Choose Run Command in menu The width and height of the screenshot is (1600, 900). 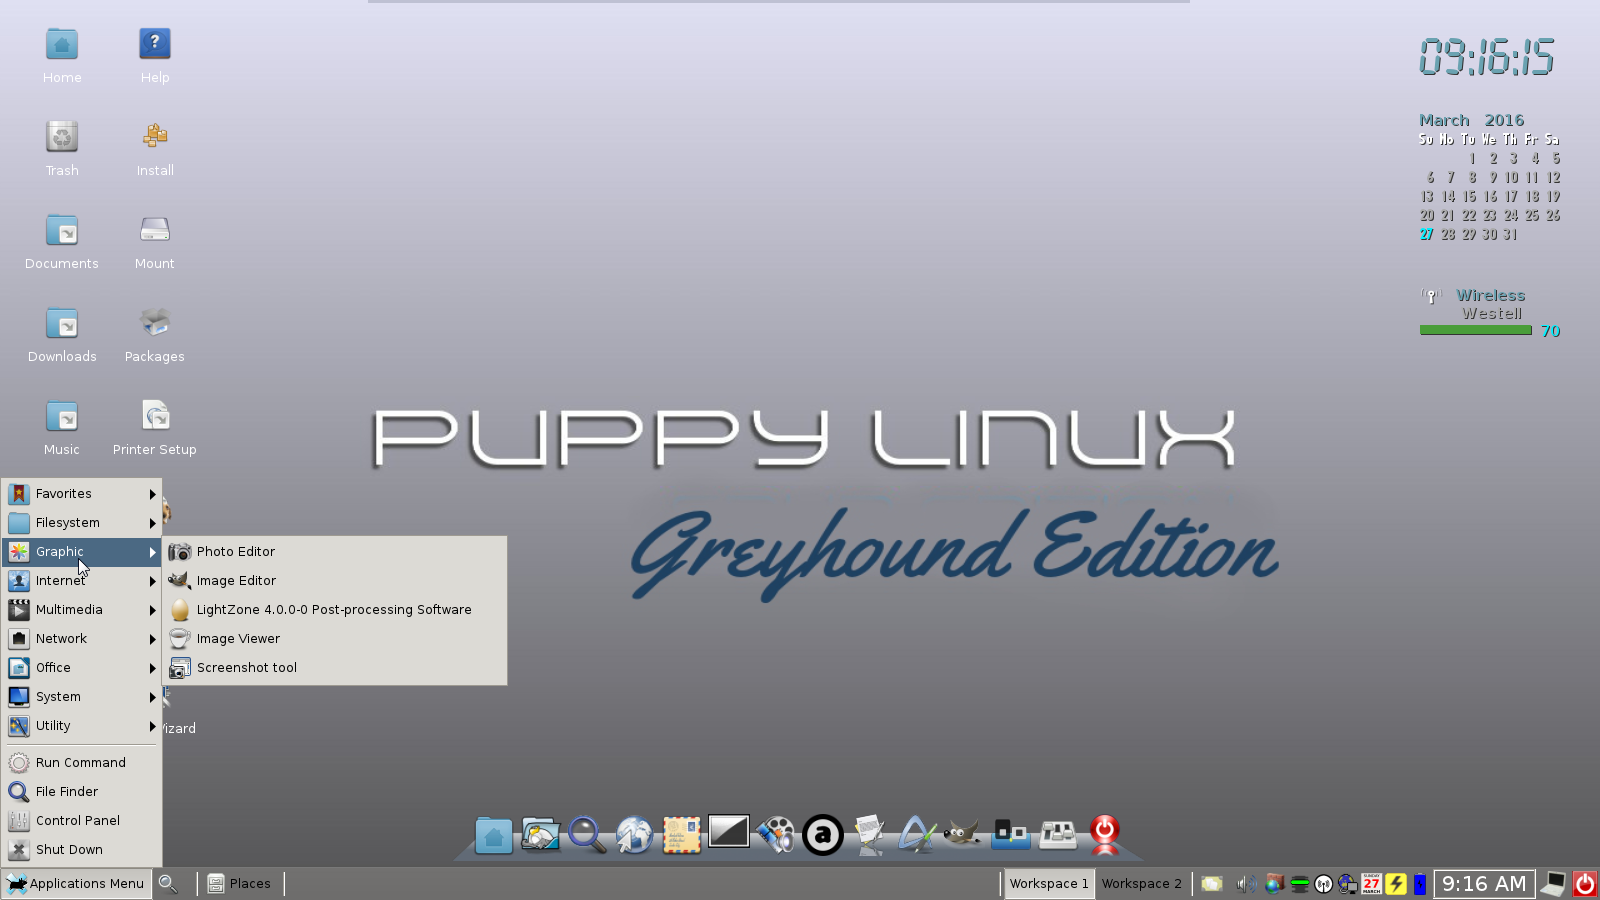point(82,763)
